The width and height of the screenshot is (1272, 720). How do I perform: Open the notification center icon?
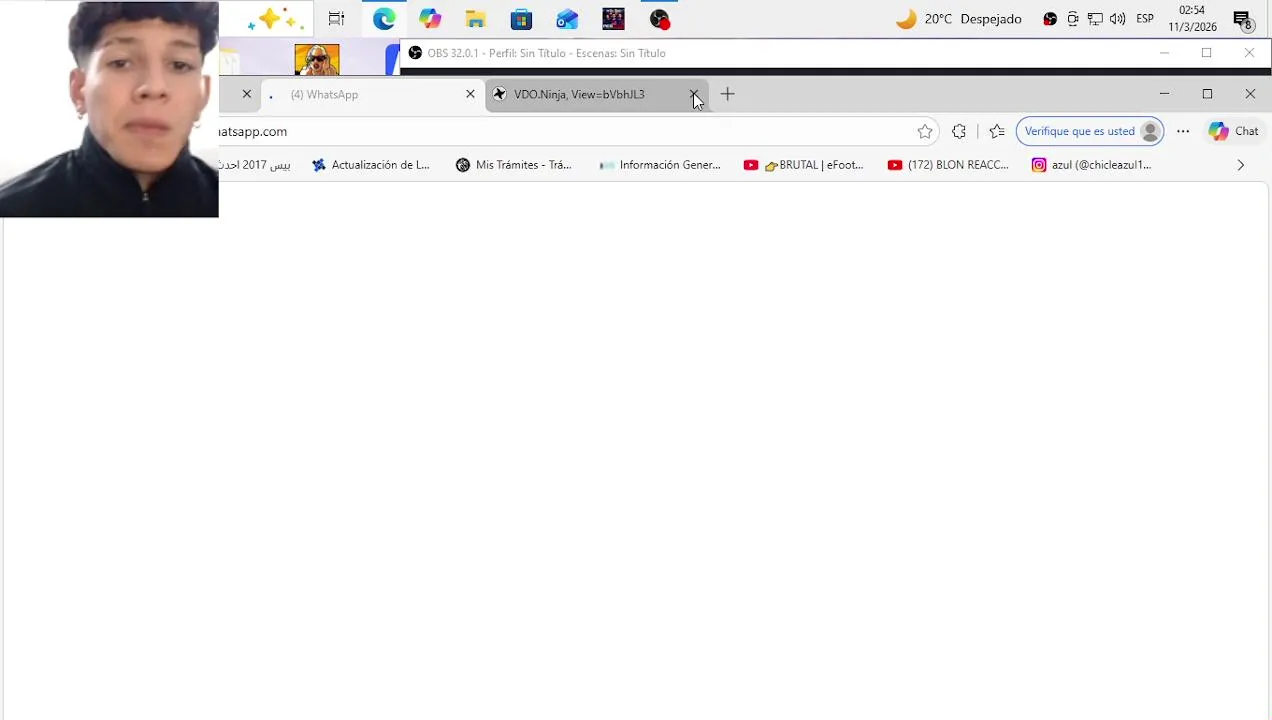click(x=1243, y=20)
